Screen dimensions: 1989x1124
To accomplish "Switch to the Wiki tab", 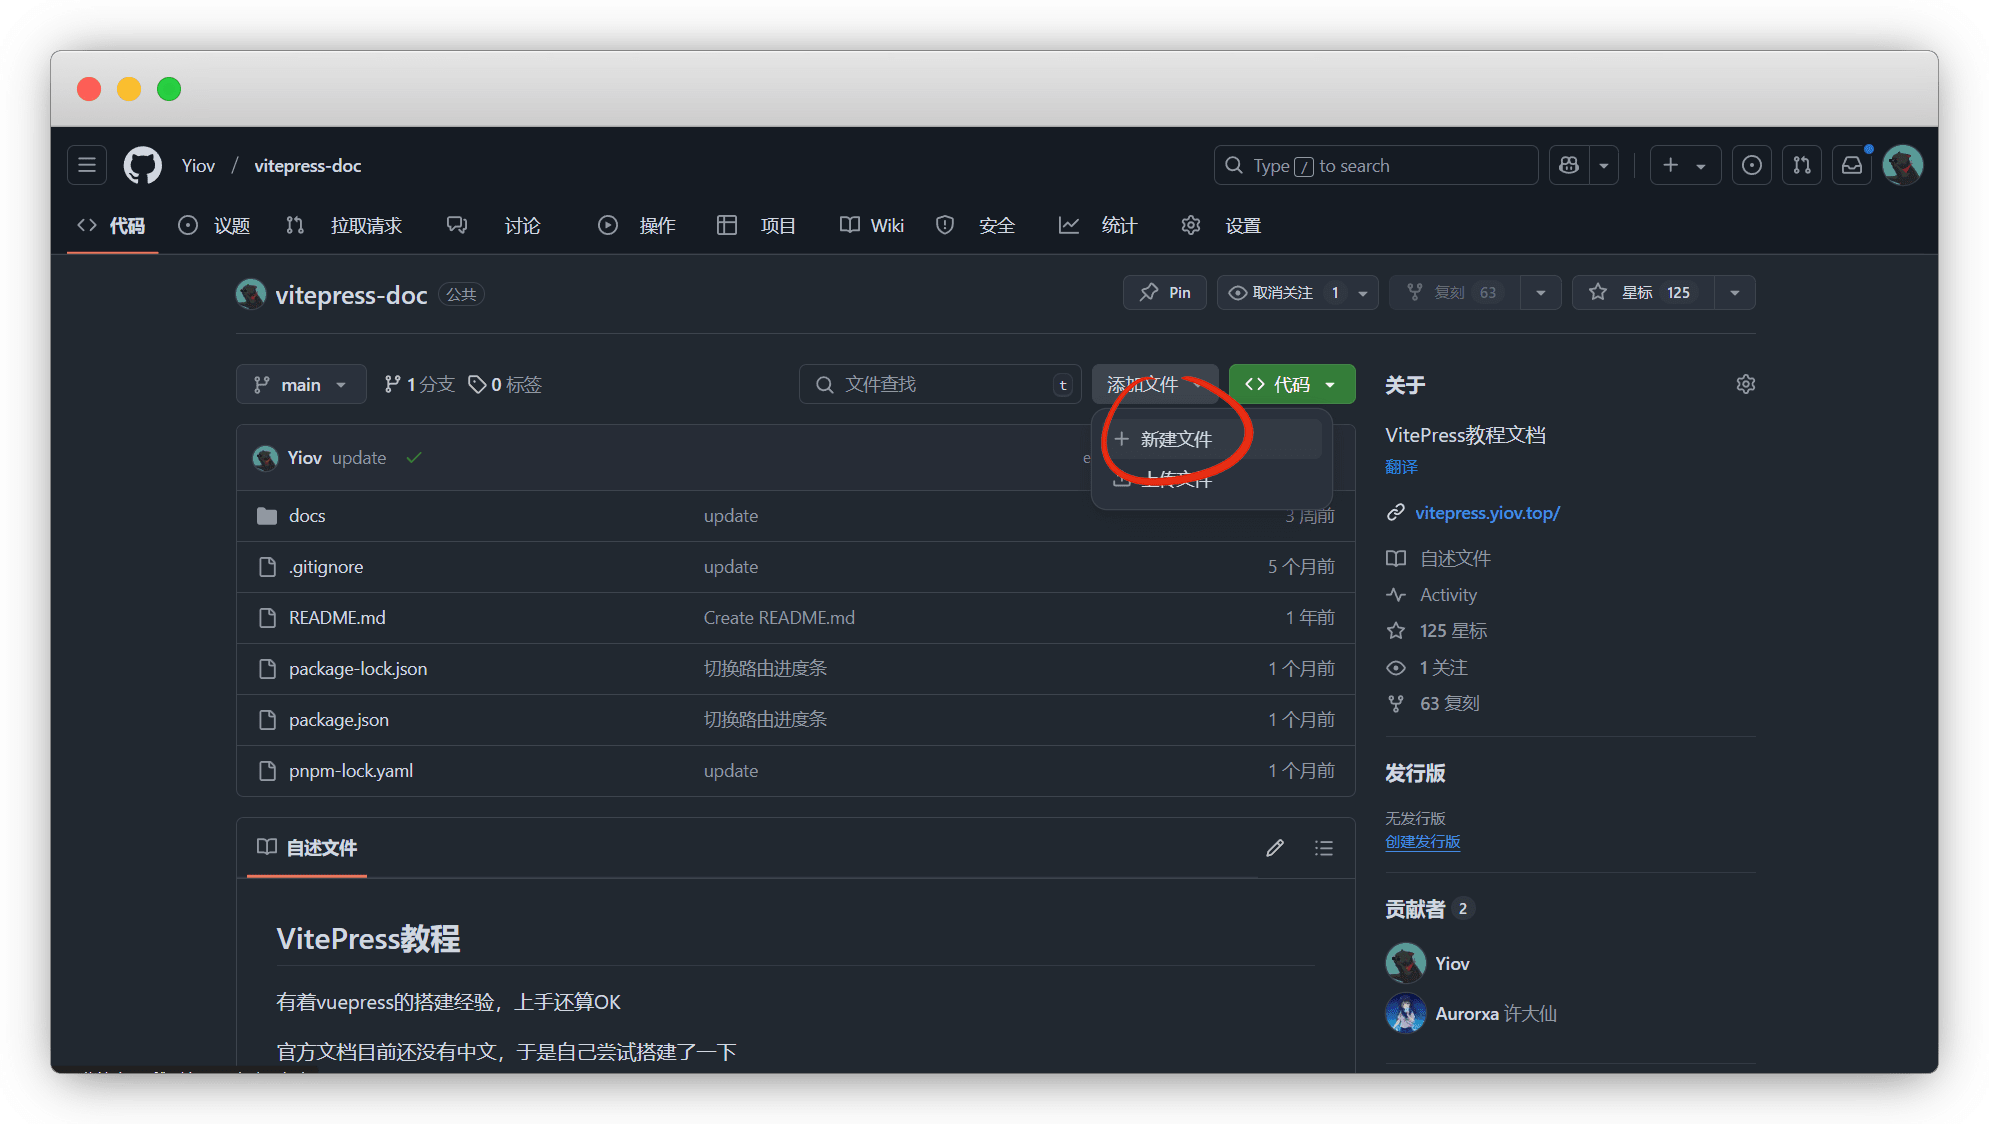I will pyautogui.click(x=872, y=225).
